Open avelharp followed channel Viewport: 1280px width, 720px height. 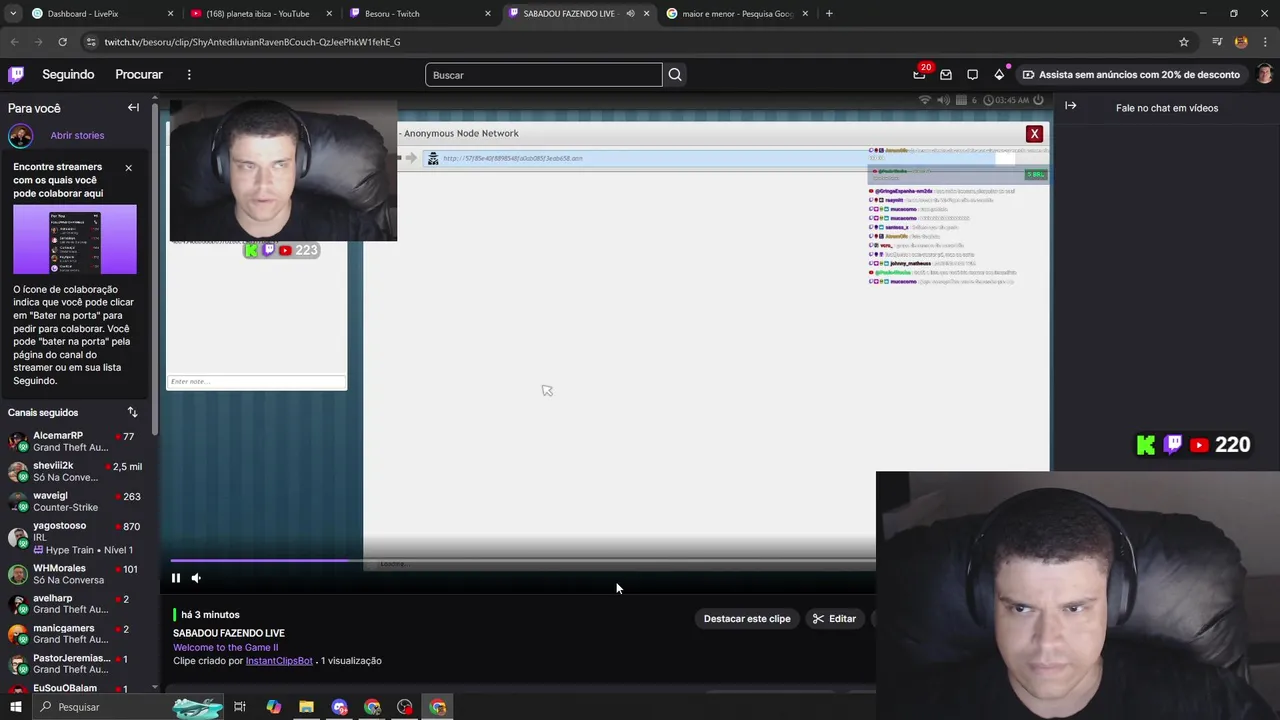point(78,604)
